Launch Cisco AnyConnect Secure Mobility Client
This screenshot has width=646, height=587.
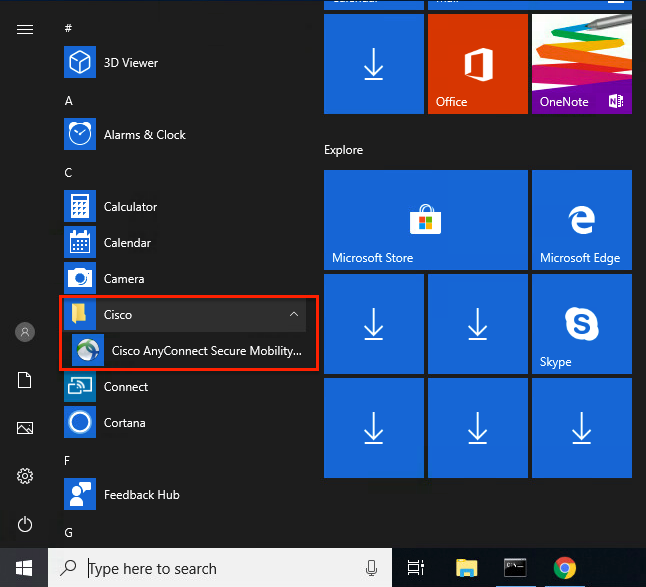pos(189,351)
